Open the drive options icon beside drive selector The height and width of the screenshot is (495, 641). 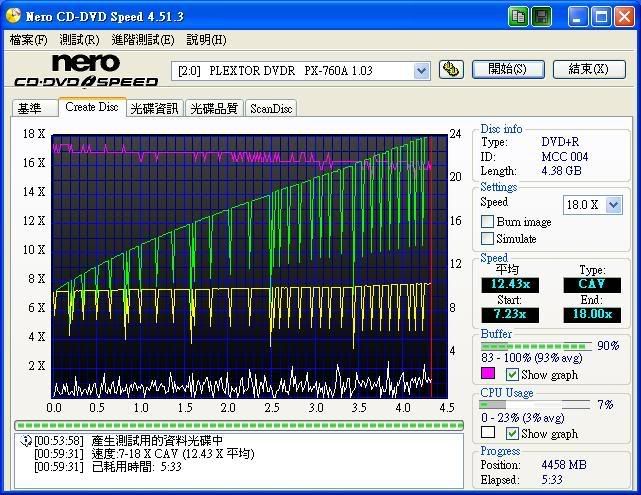[451, 69]
